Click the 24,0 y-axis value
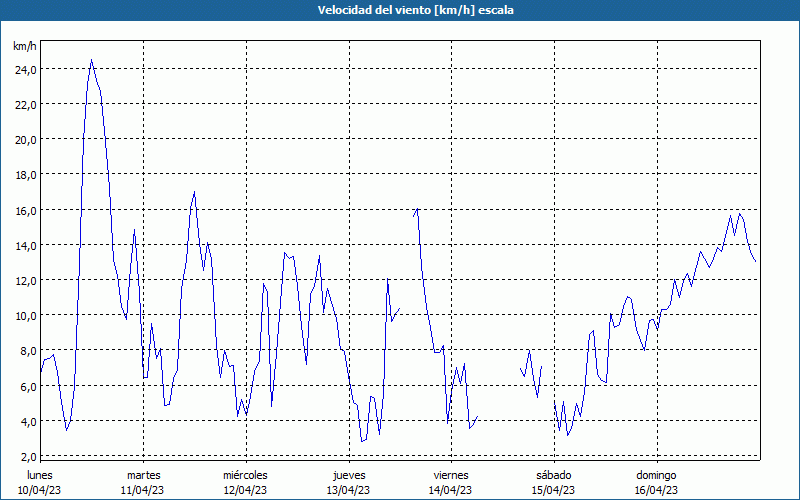Screen dimensions: 800x500 click(x=26, y=69)
